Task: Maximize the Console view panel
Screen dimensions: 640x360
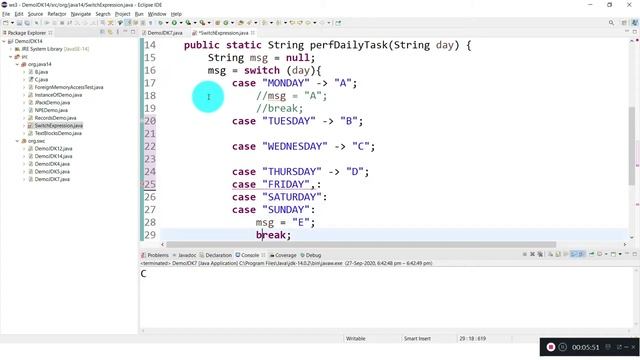Action: [635, 254]
